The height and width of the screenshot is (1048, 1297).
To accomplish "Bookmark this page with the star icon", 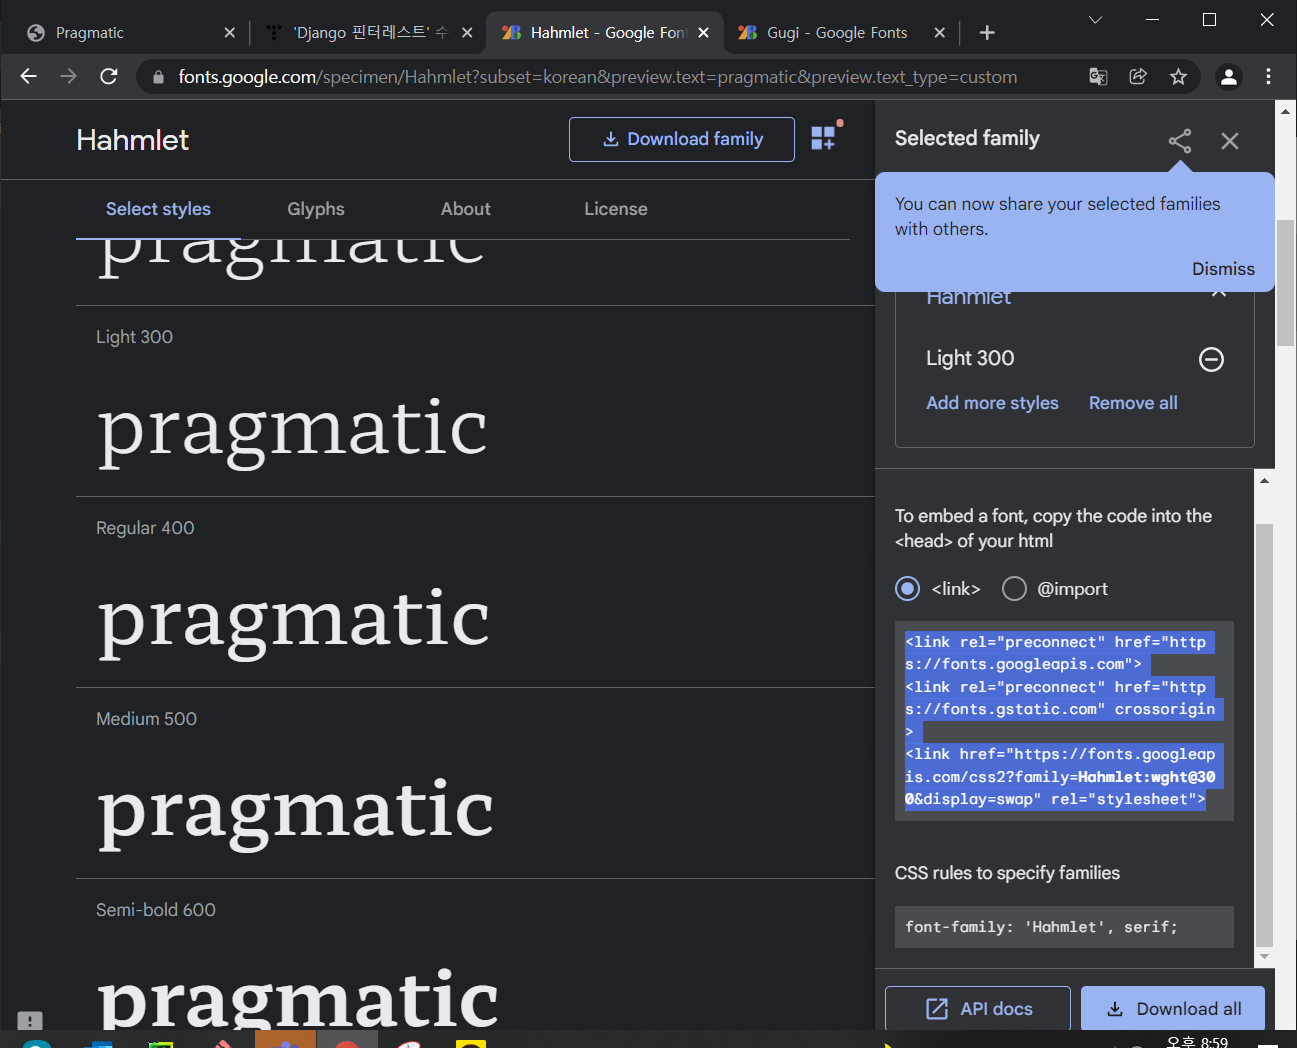I will [x=1178, y=77].
